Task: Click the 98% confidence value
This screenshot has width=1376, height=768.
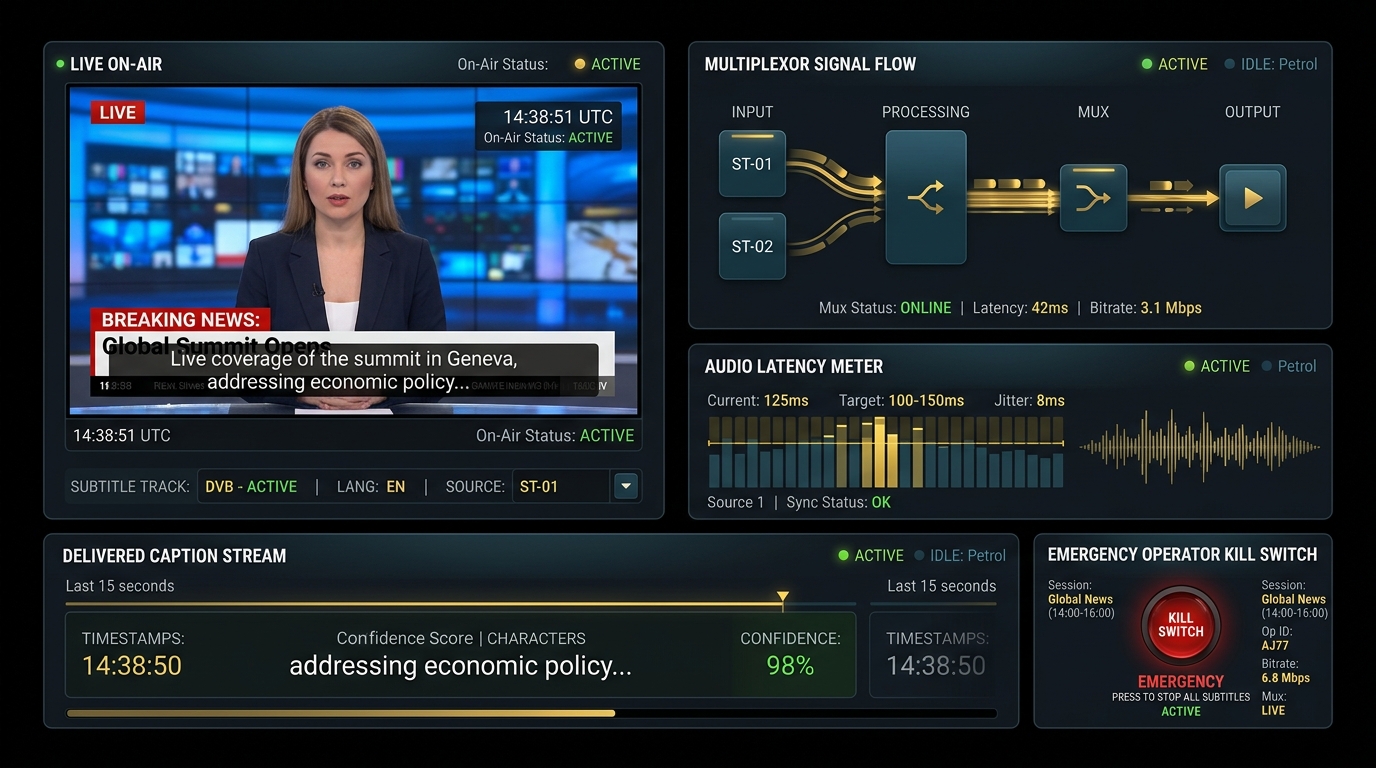Action: tap(790, 665)
